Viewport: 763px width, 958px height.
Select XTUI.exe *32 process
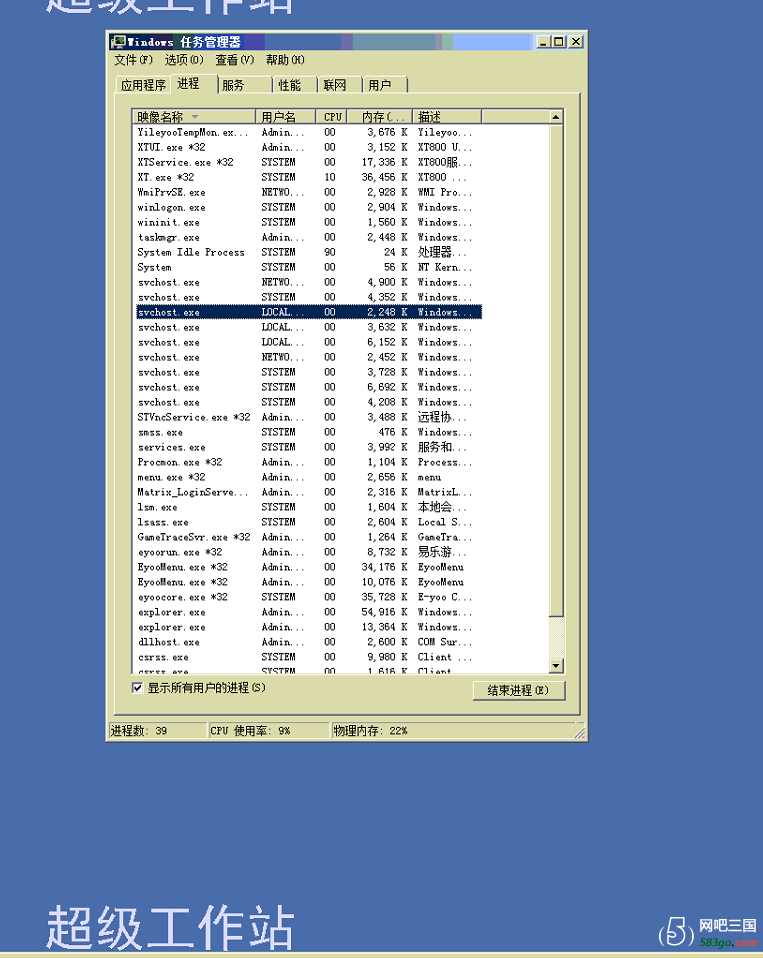308,147
